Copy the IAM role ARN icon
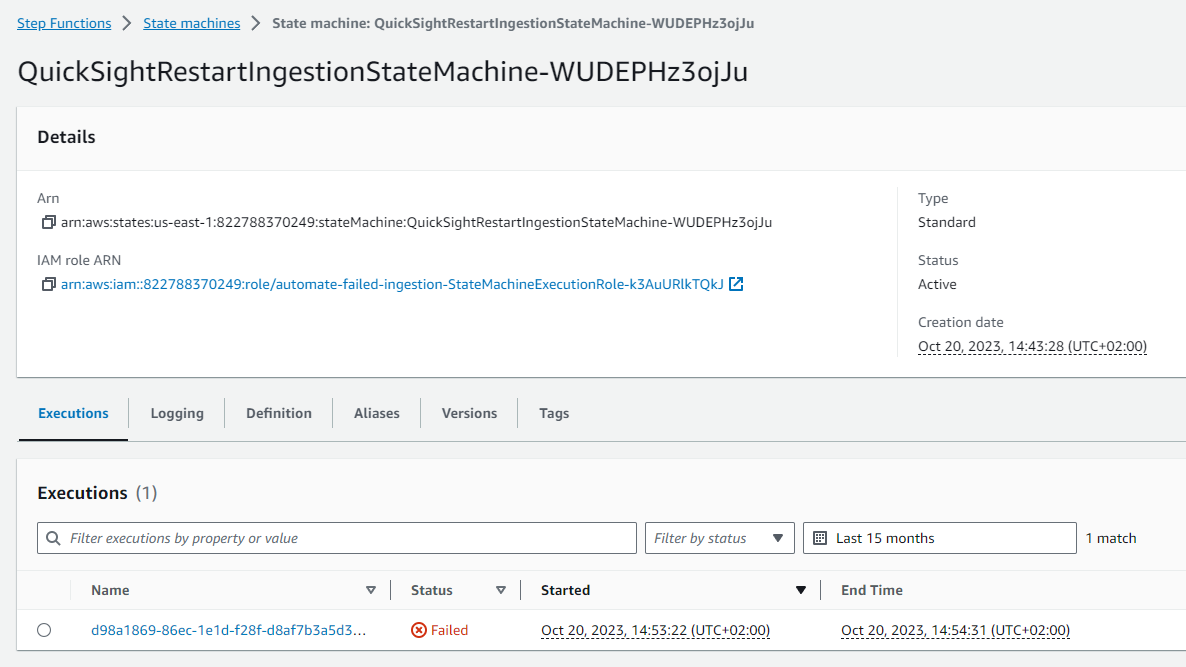This screenshot has height=667, width=1186. [x=48, y=284]
